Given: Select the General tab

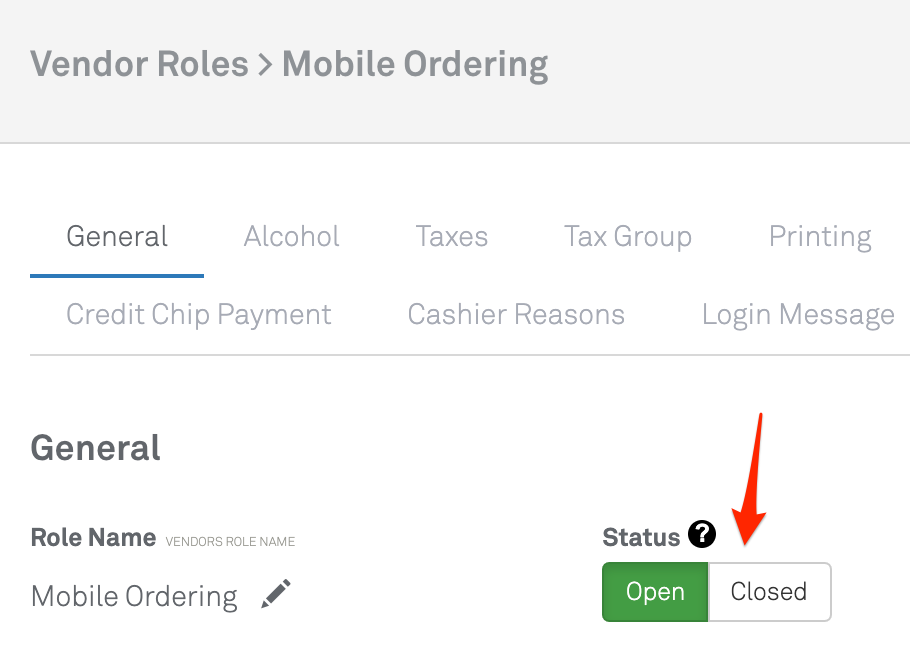Looking at the screenshot, I should (117, 237).
